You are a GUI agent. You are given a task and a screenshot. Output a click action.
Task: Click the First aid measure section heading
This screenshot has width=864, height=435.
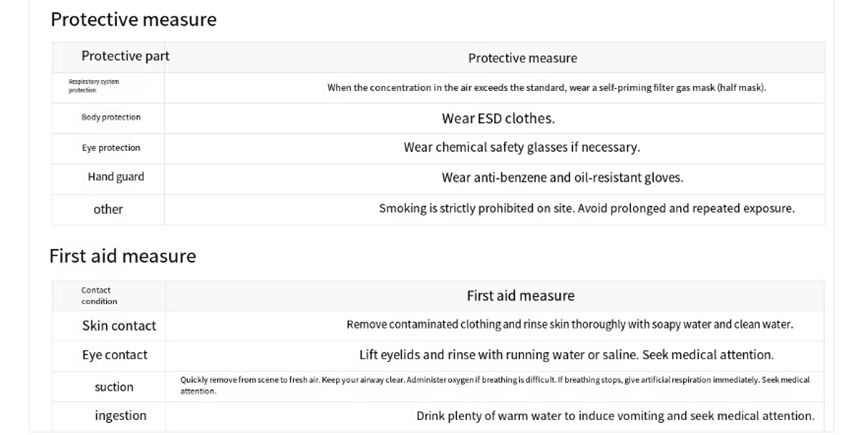tap(122, 256)
